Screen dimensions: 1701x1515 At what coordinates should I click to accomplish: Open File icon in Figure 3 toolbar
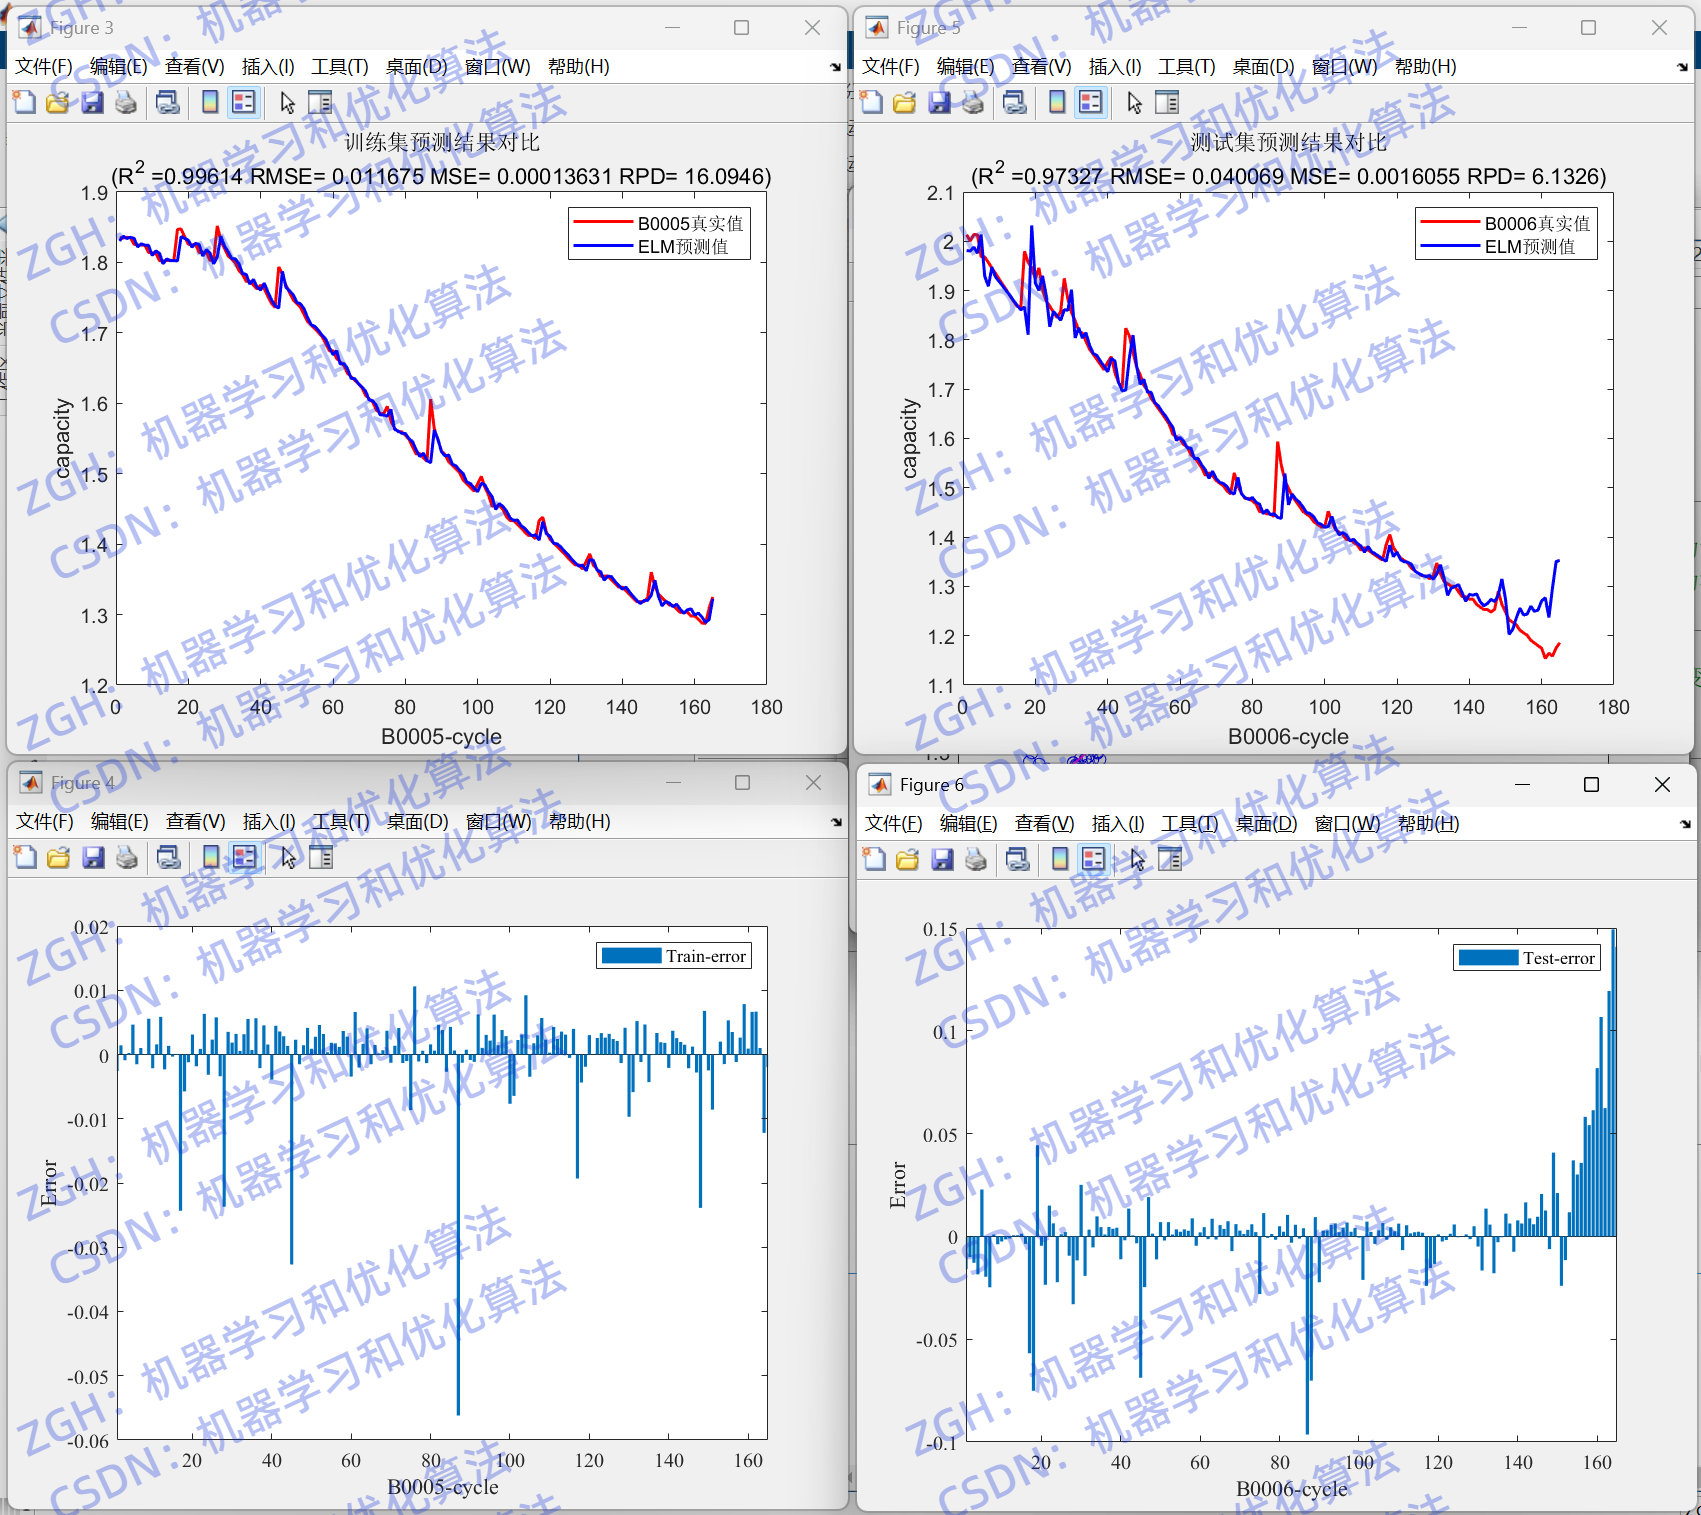[x=58, y=102]
